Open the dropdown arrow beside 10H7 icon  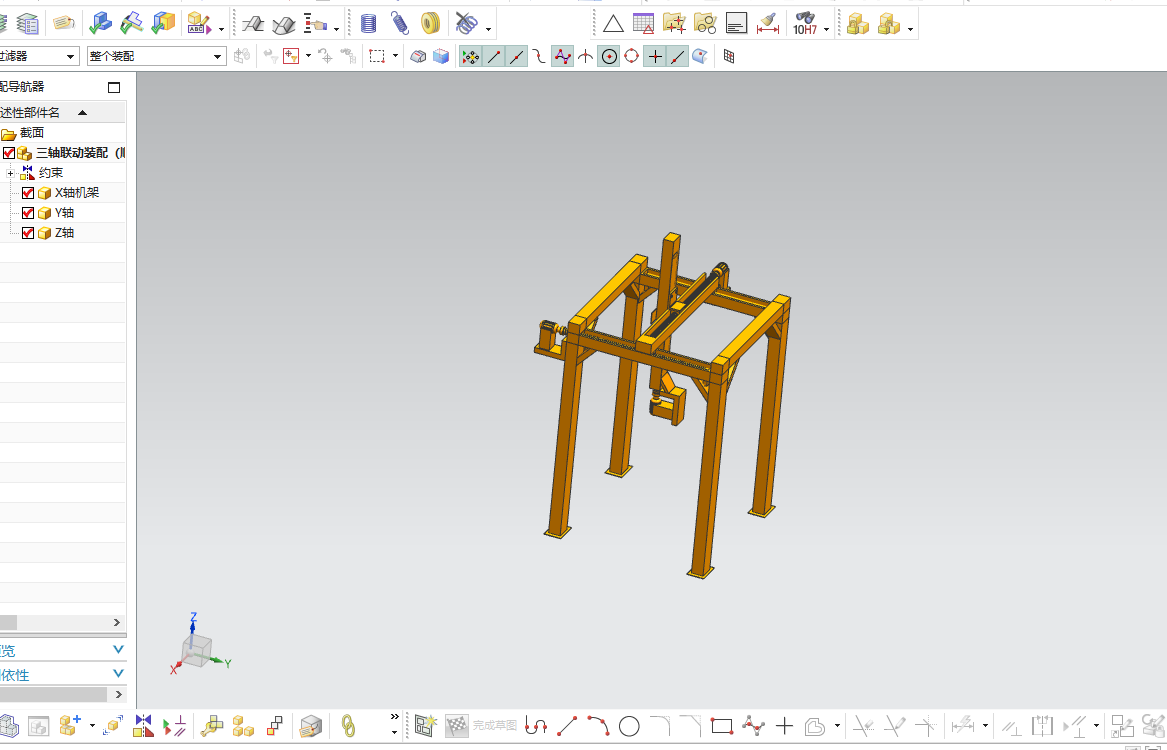(826, 30)
